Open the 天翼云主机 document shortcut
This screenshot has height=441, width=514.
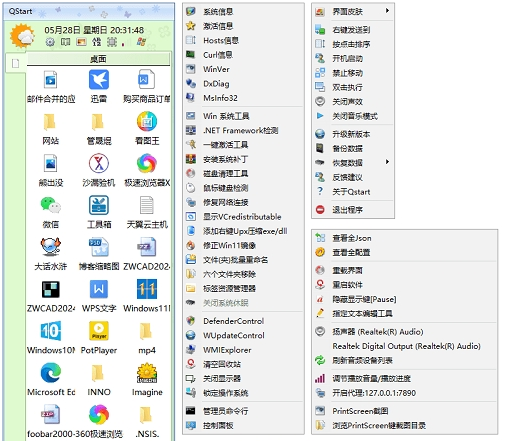[147, 212]
